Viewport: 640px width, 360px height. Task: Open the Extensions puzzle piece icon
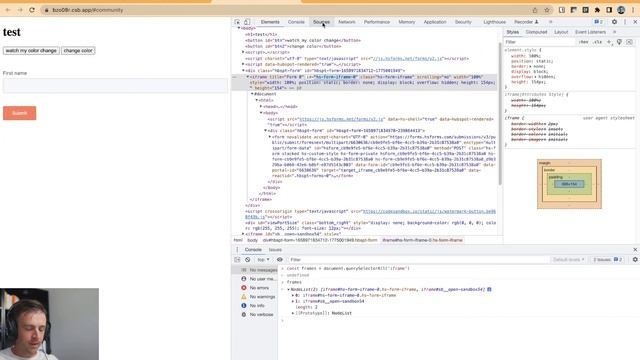tap(597, 10)
